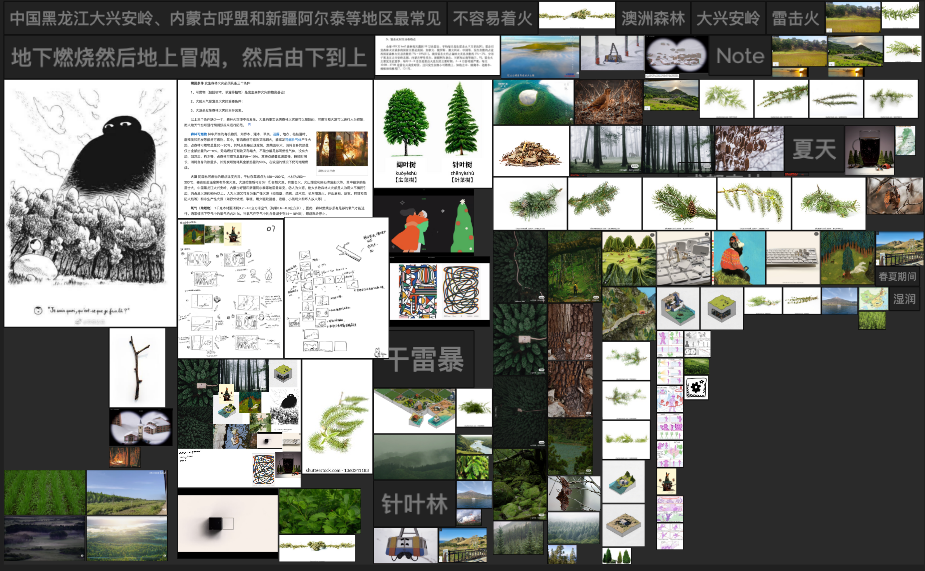The height and width of the screenshot is (571, 925).
Task: Select the wetland aerial photo at top
Action: [x=540, y=56]
